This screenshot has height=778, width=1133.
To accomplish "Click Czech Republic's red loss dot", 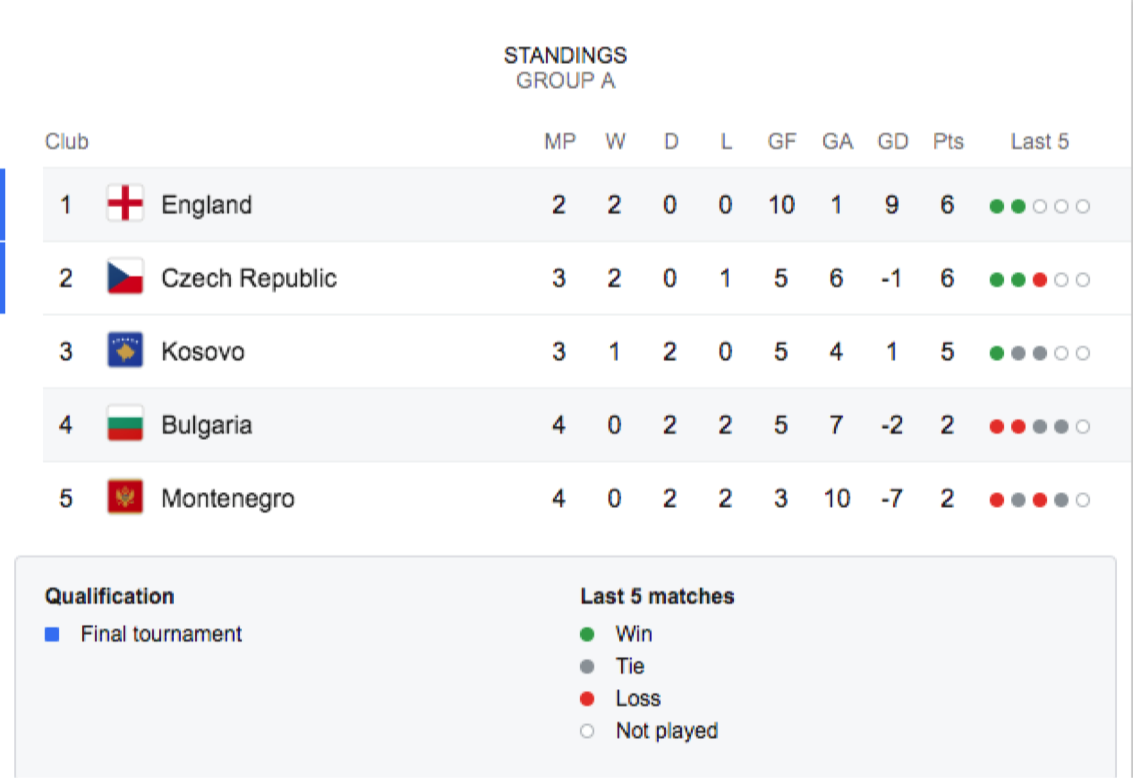I will [x=1040, y=280].
